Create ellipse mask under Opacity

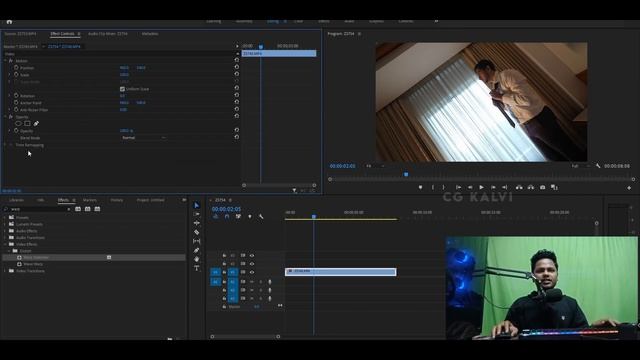click(18, 124)
